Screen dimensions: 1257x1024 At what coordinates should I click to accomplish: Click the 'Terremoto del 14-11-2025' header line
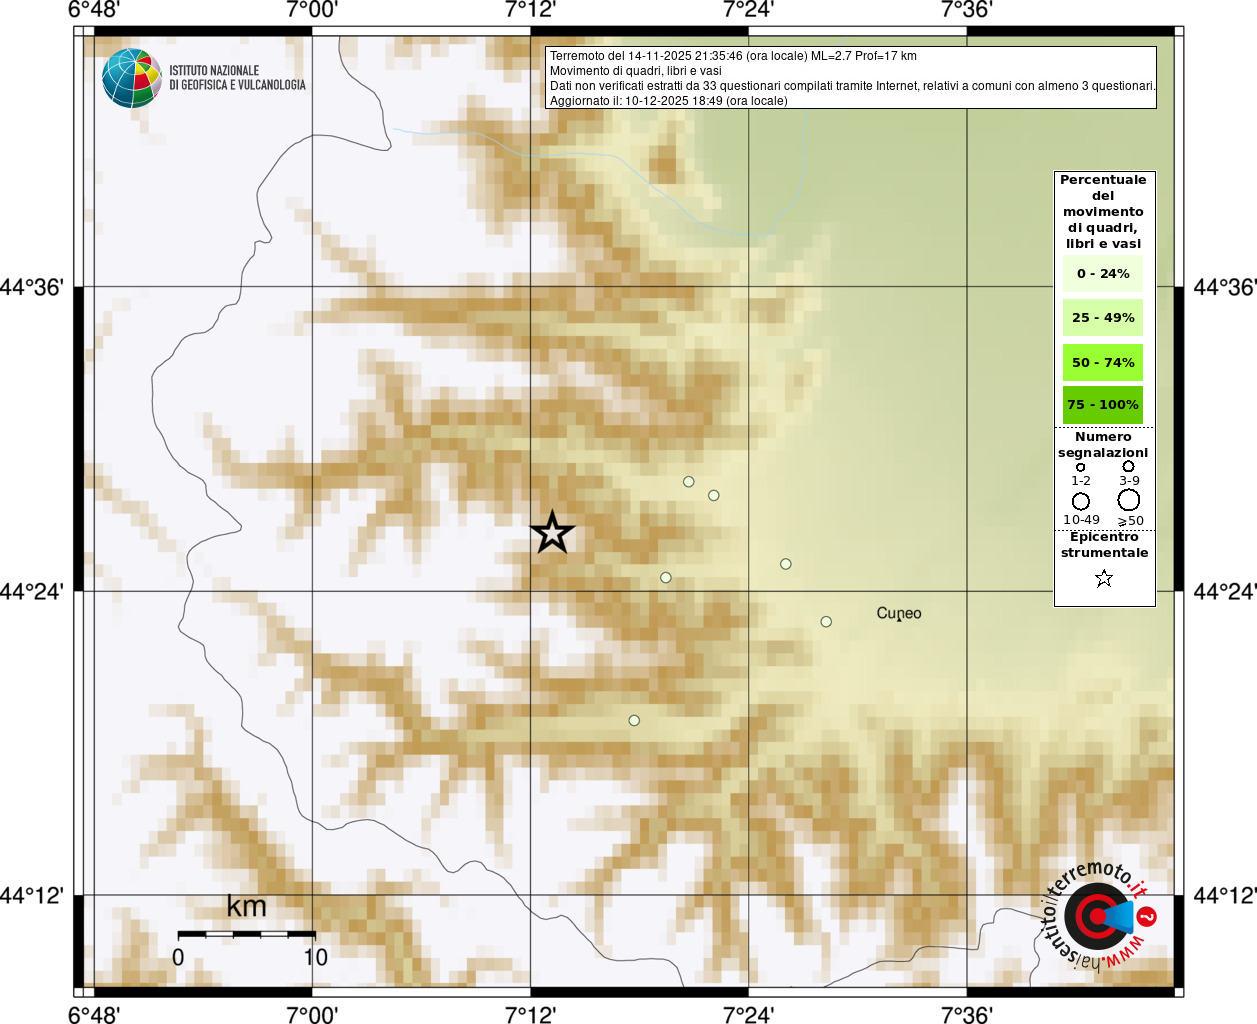[x=733, y=56]
